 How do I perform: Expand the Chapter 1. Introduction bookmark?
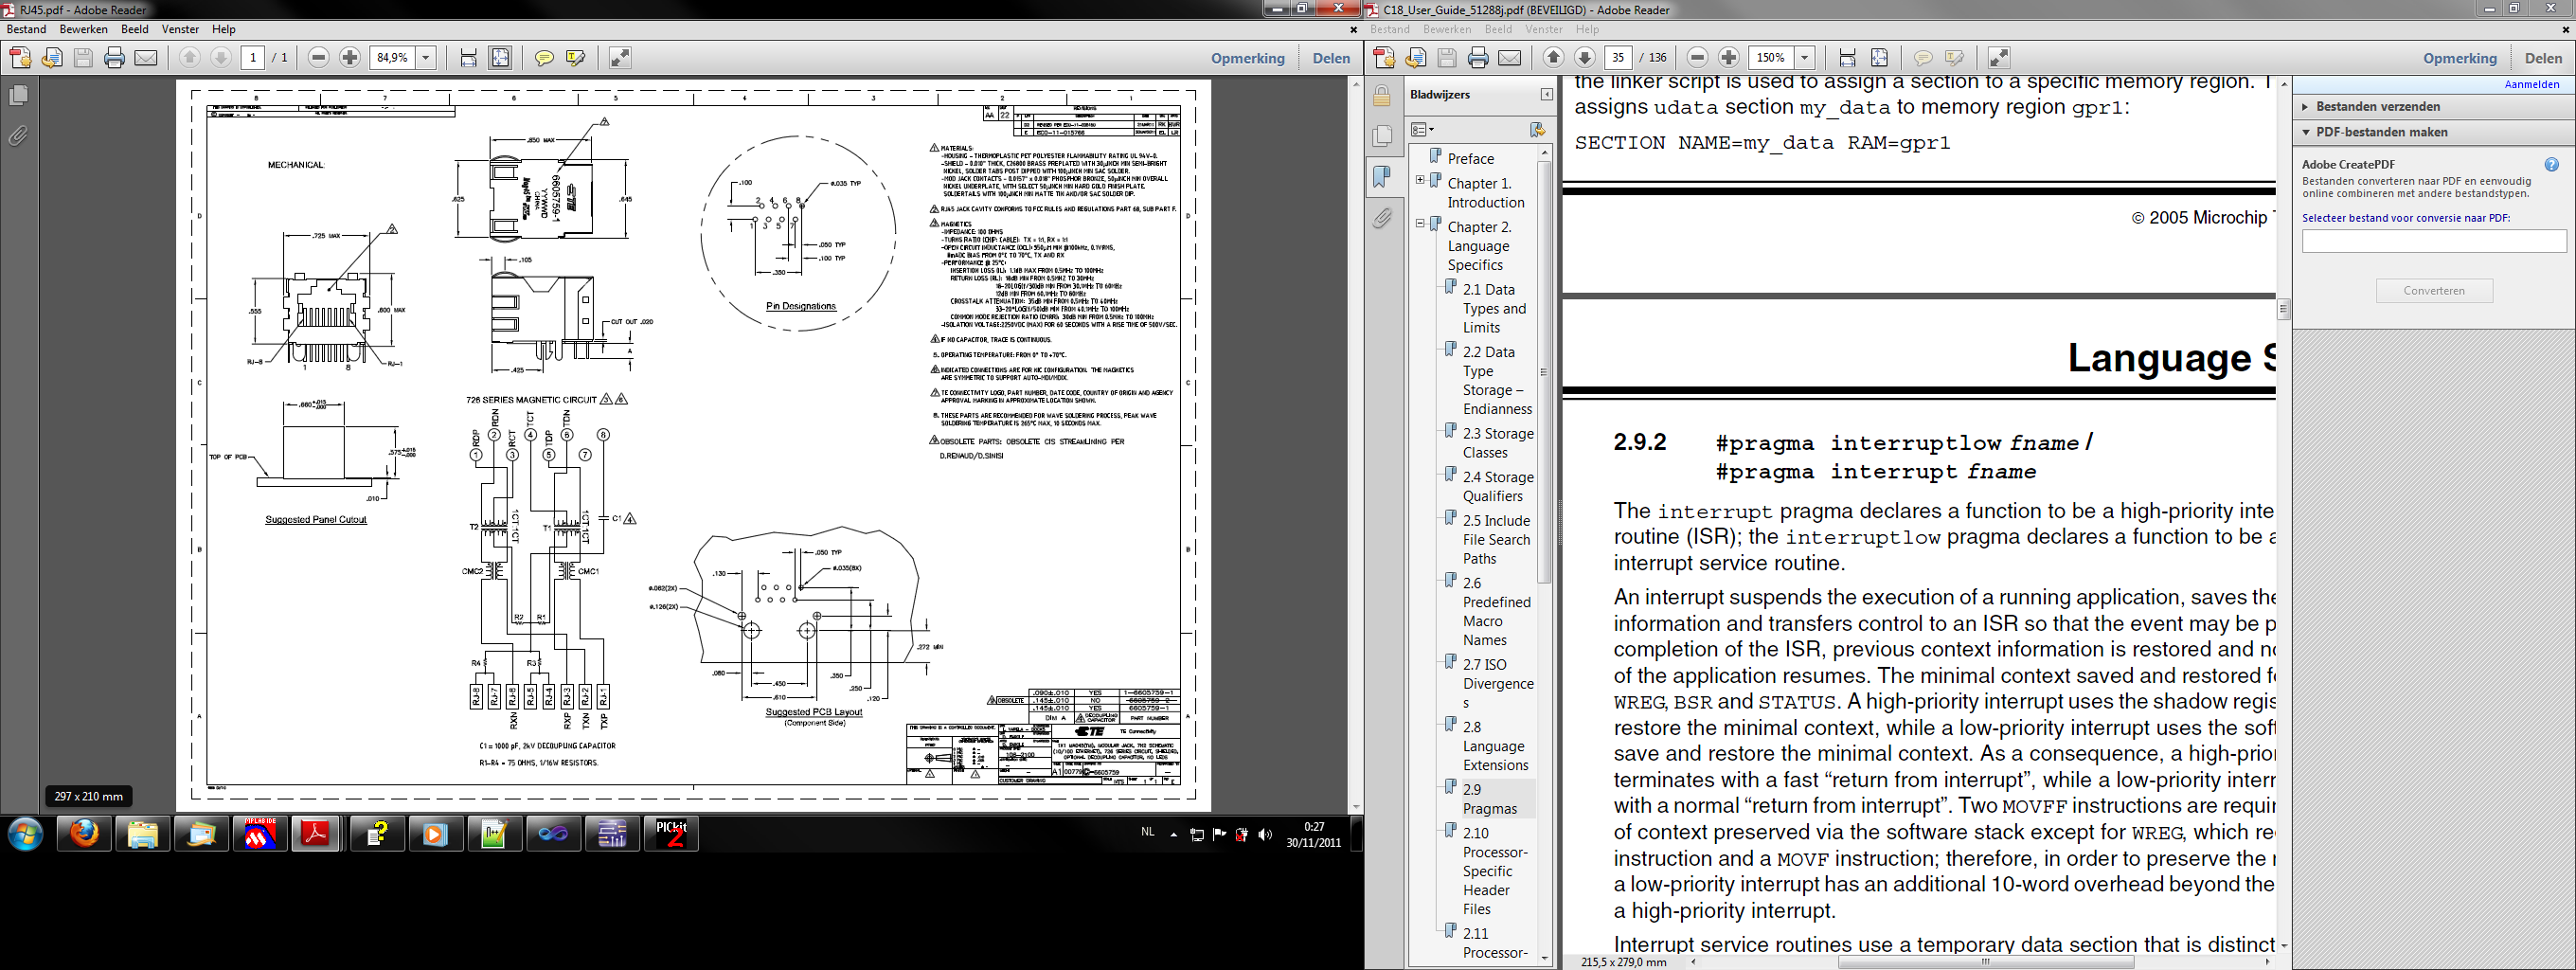pyautogui.click(x=1420, y=180)
